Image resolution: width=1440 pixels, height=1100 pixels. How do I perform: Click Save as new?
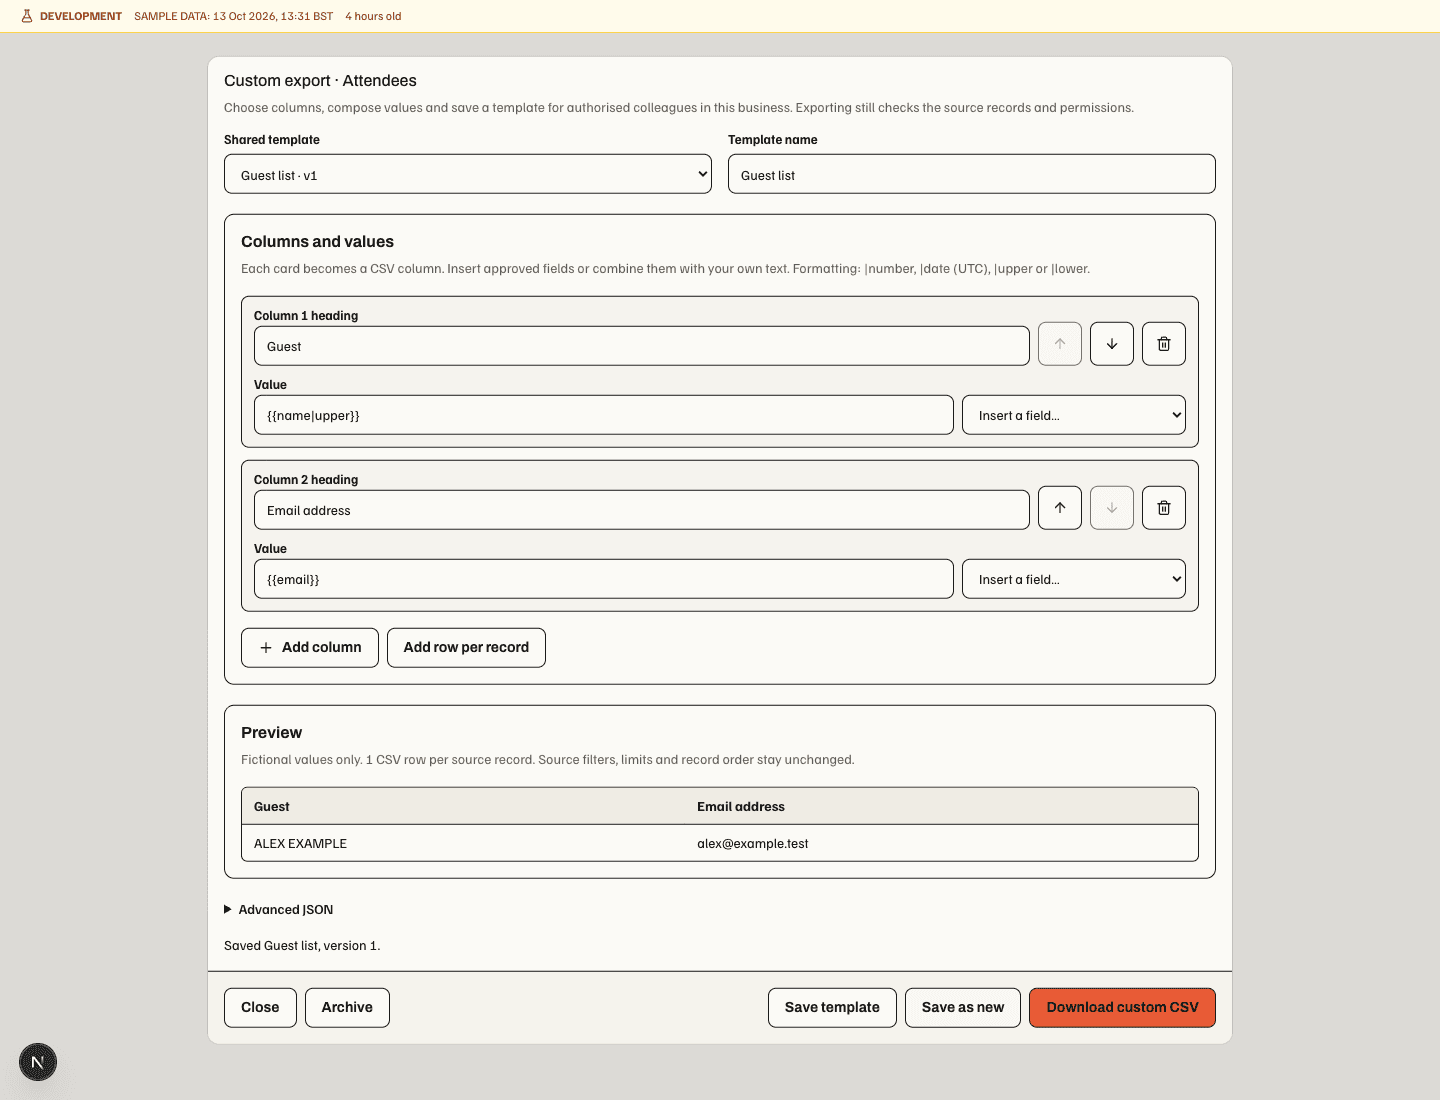coord(963,1008)
